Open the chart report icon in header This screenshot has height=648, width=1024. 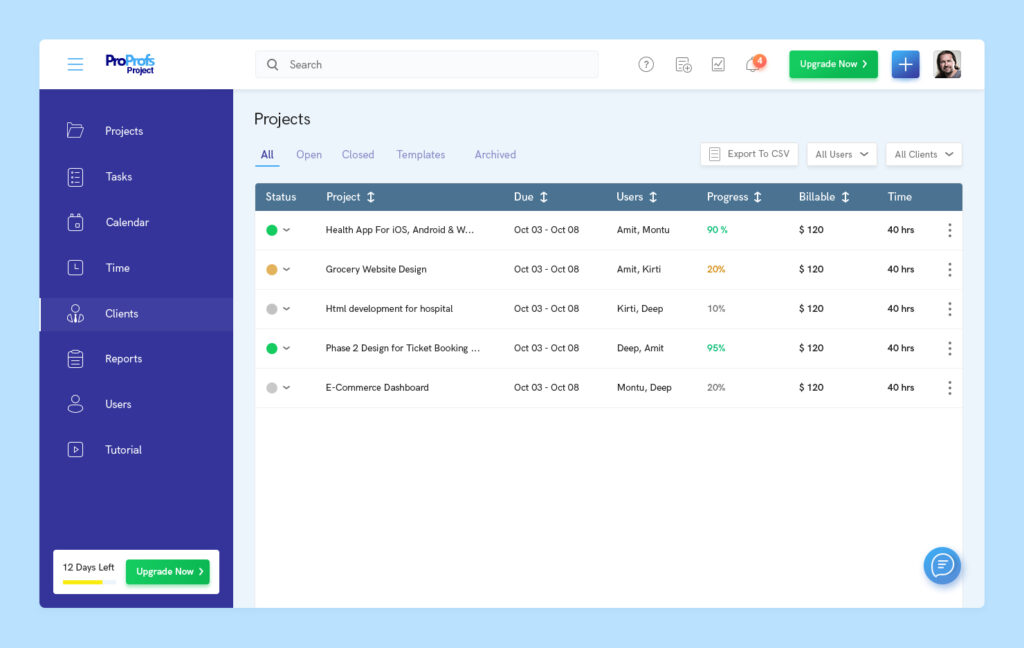(x=718, y=65)
